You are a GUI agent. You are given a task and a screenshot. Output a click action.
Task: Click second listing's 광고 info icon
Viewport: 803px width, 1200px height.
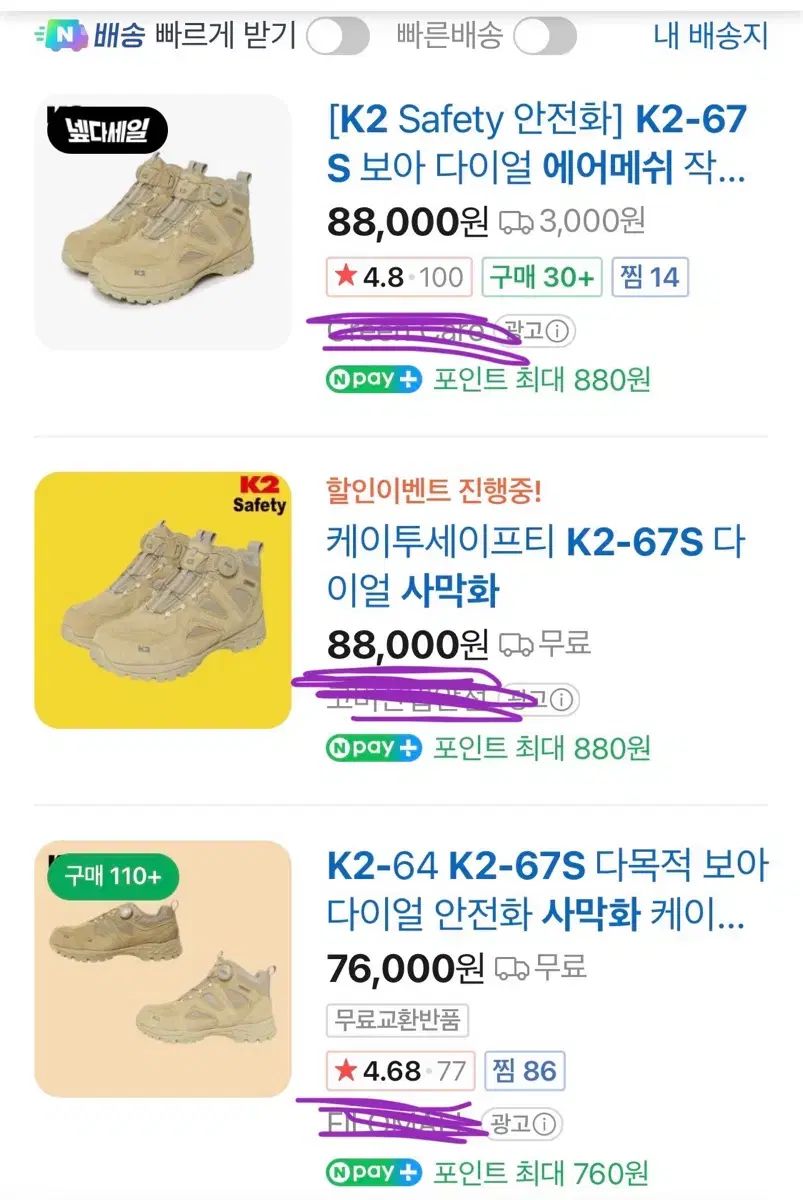563,698
